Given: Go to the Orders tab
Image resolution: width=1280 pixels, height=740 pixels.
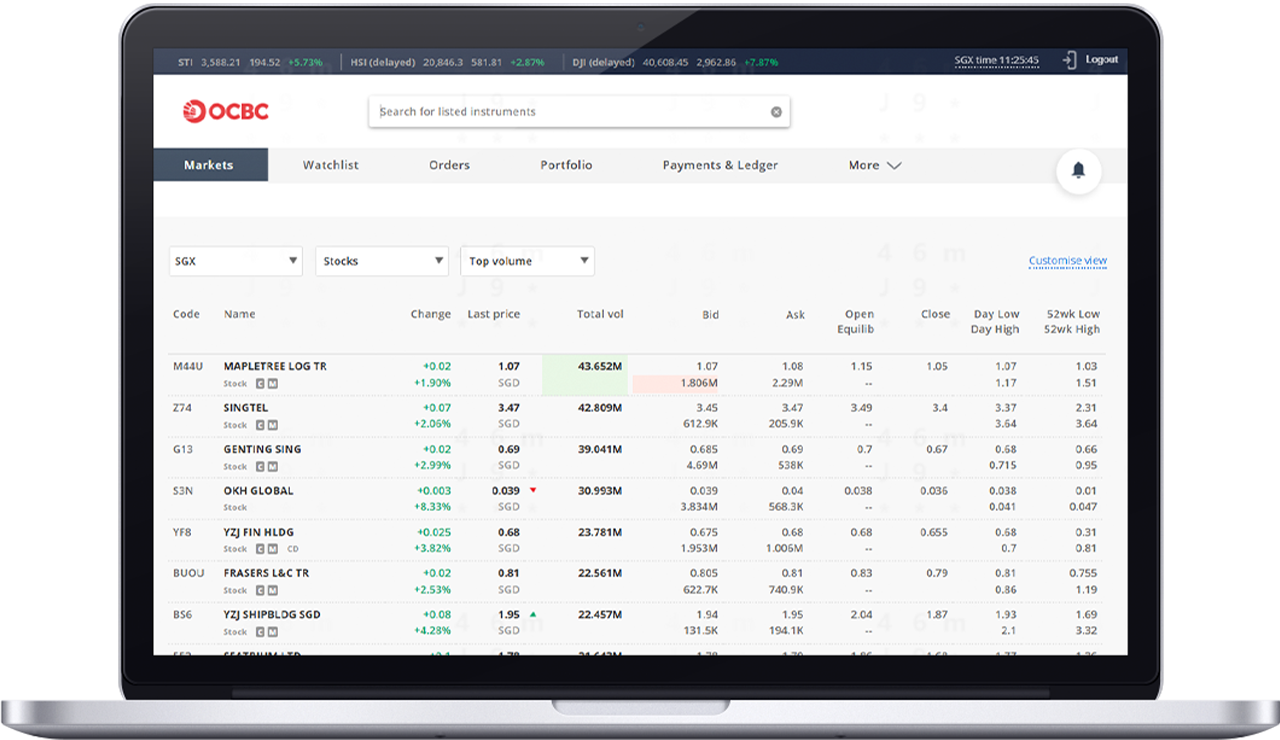Looking at the screenshot, I should pos(449,165).
